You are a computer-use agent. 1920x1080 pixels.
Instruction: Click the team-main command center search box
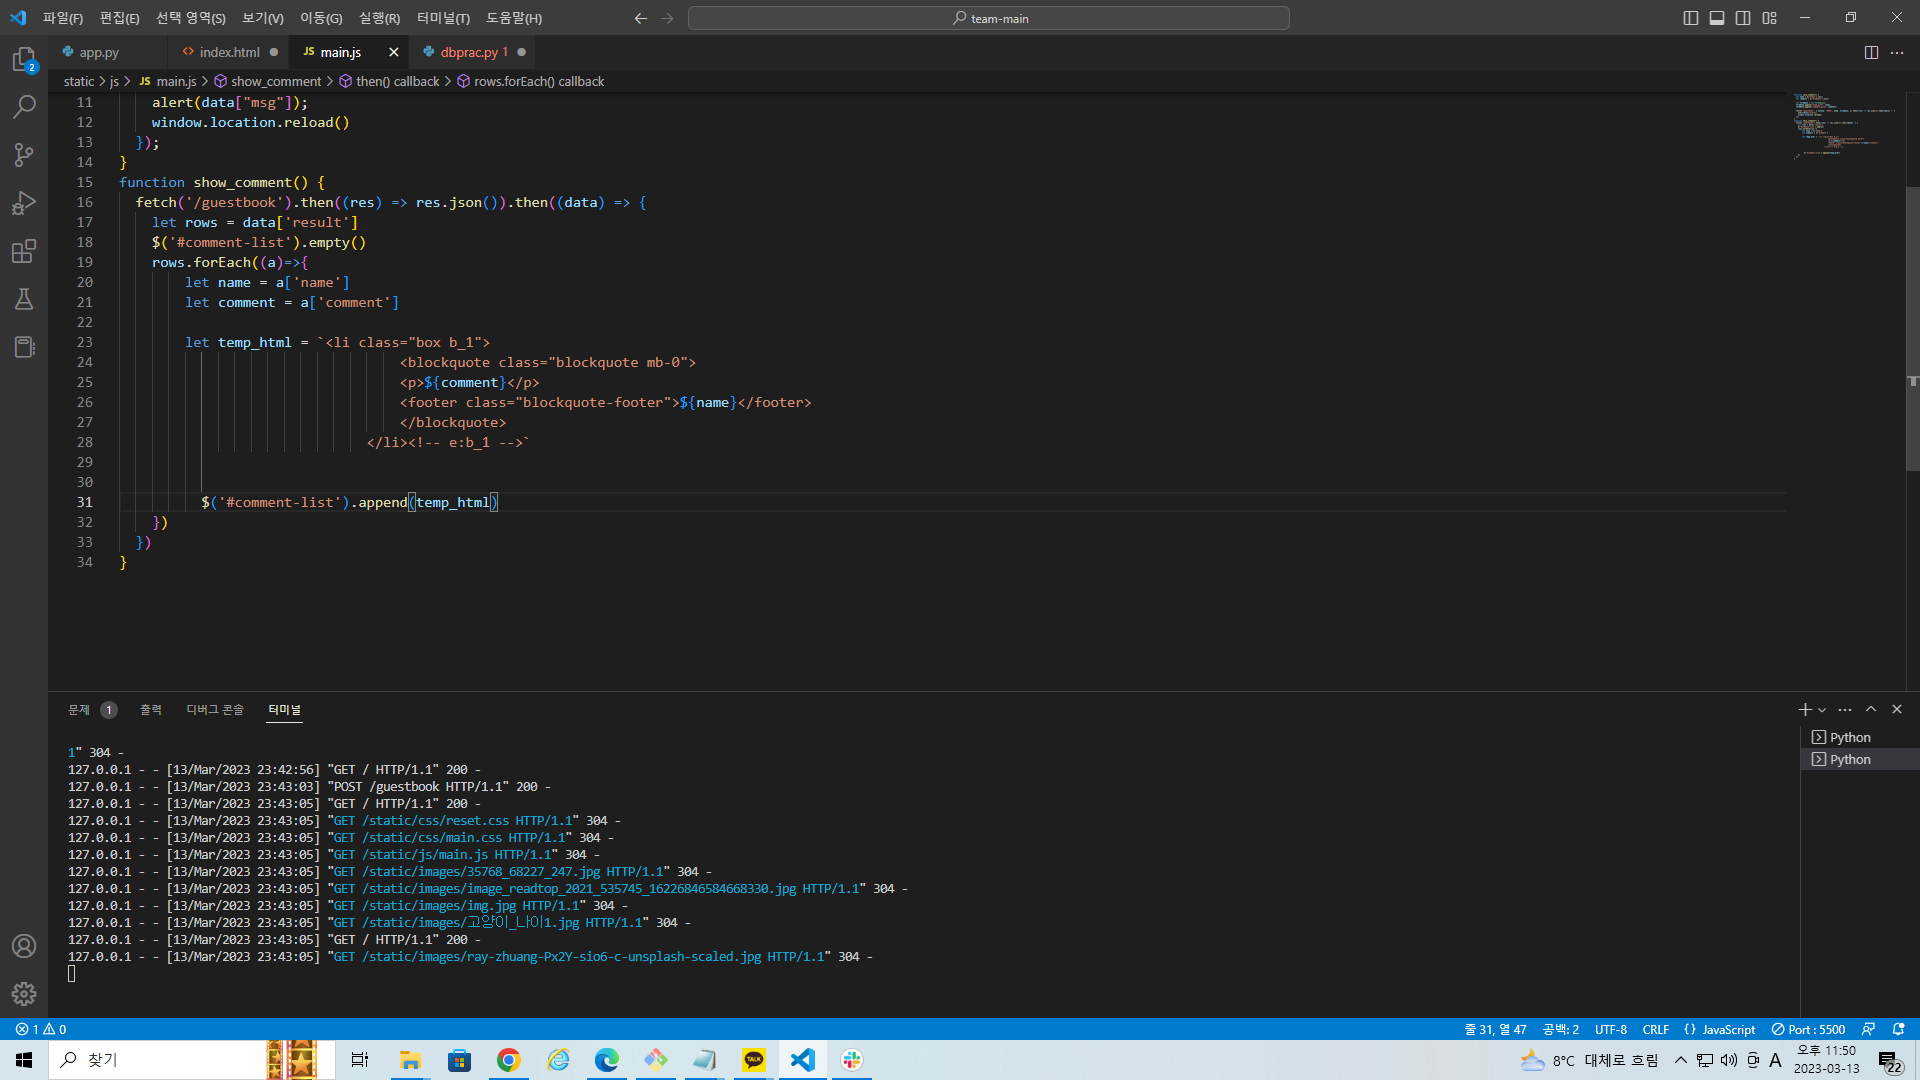click(x=988, y=18)
